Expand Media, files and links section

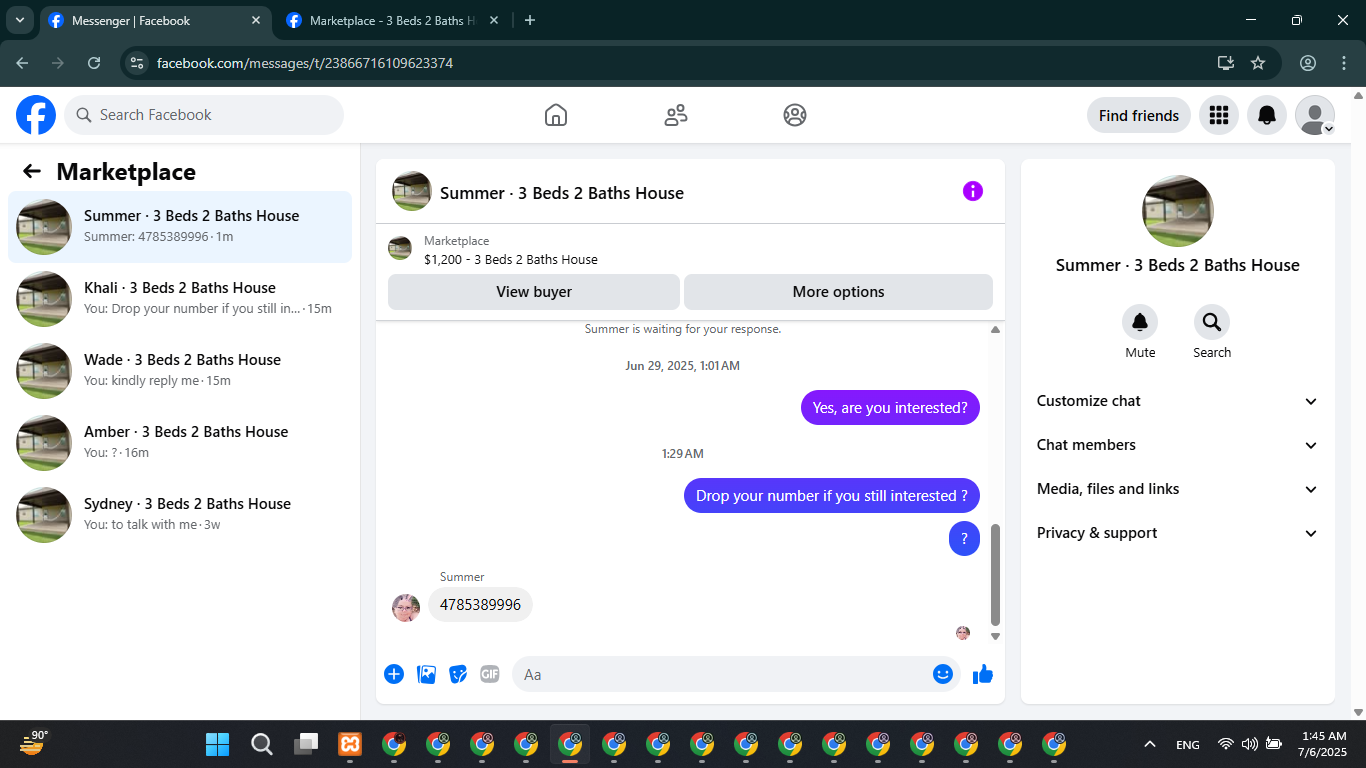click(x=1178, y=489)
